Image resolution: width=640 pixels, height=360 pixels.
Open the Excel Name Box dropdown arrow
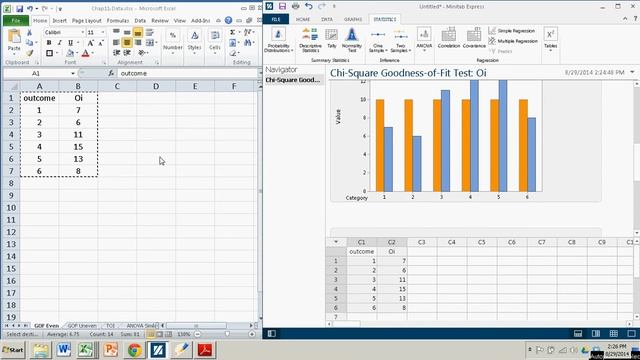73,73
